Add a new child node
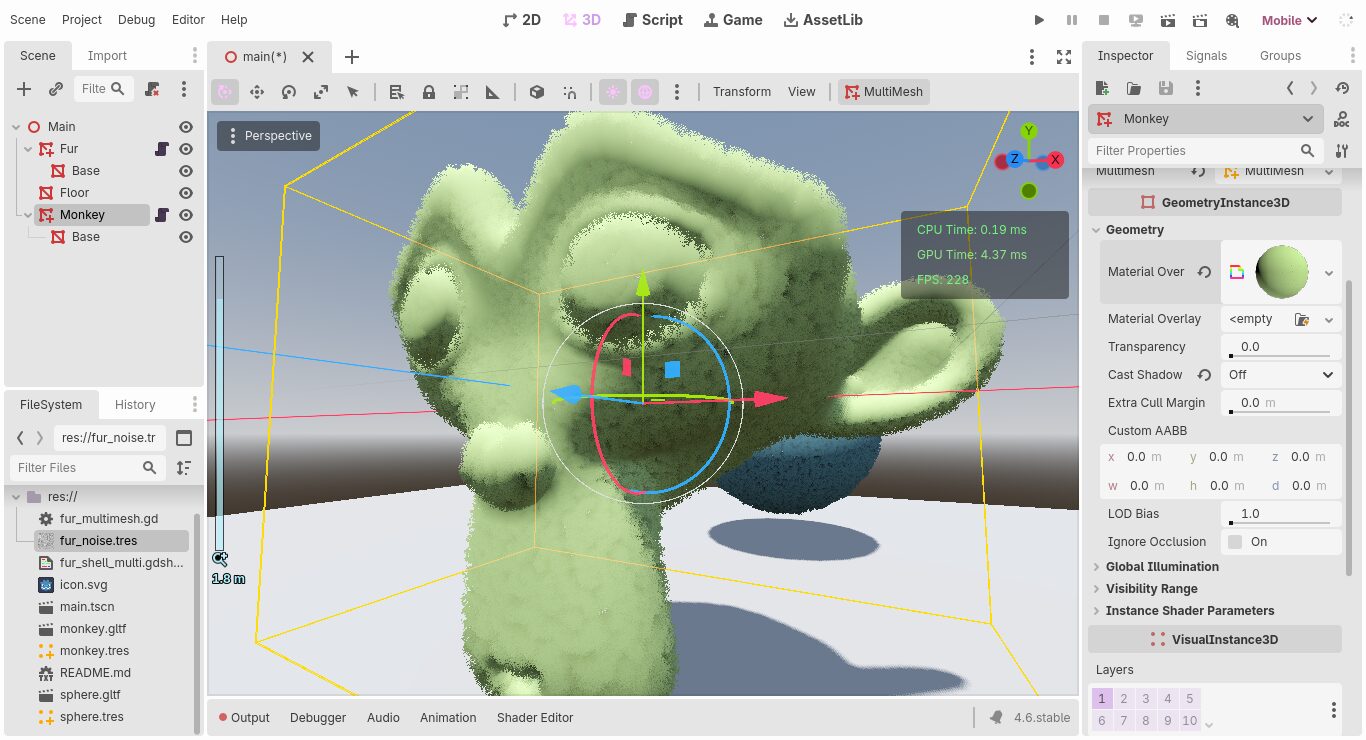 click(24, 89)
